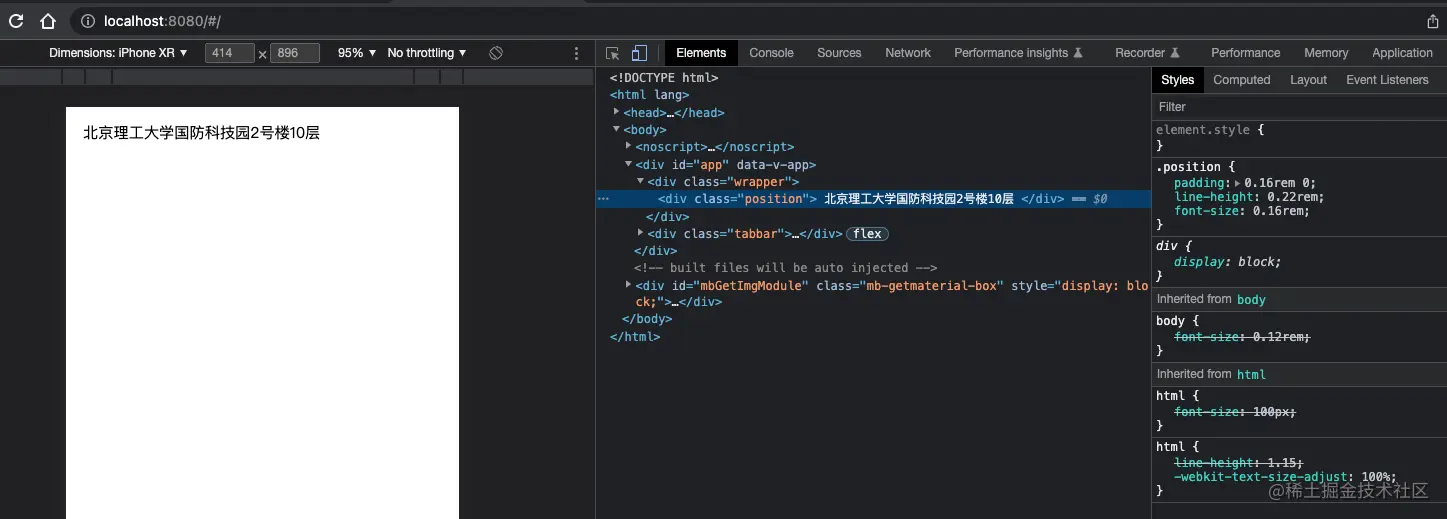Open the Memory tab
The height and width of the screenshot is (519, 1447).
(1326, 53)
